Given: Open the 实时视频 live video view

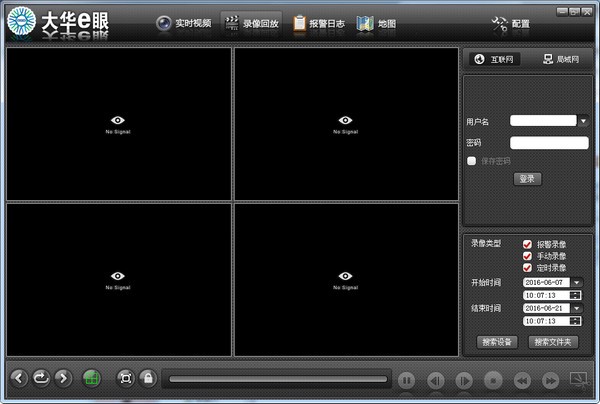Looking at the screenshot, I should 184,23.
